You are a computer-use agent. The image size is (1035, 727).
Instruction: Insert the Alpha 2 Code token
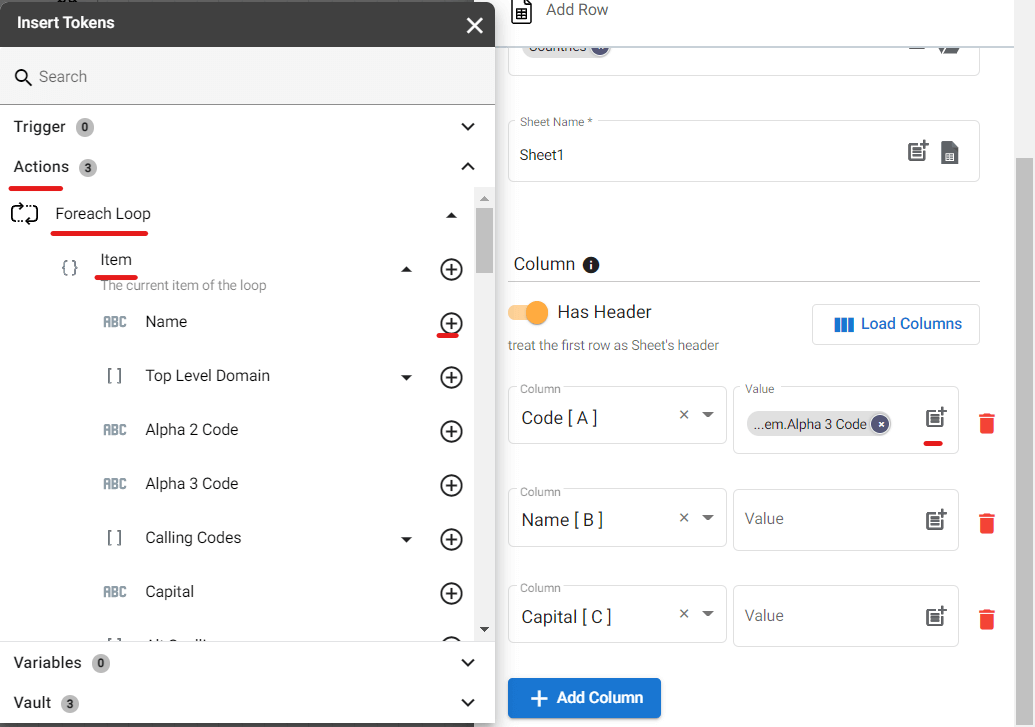[451, 431]
